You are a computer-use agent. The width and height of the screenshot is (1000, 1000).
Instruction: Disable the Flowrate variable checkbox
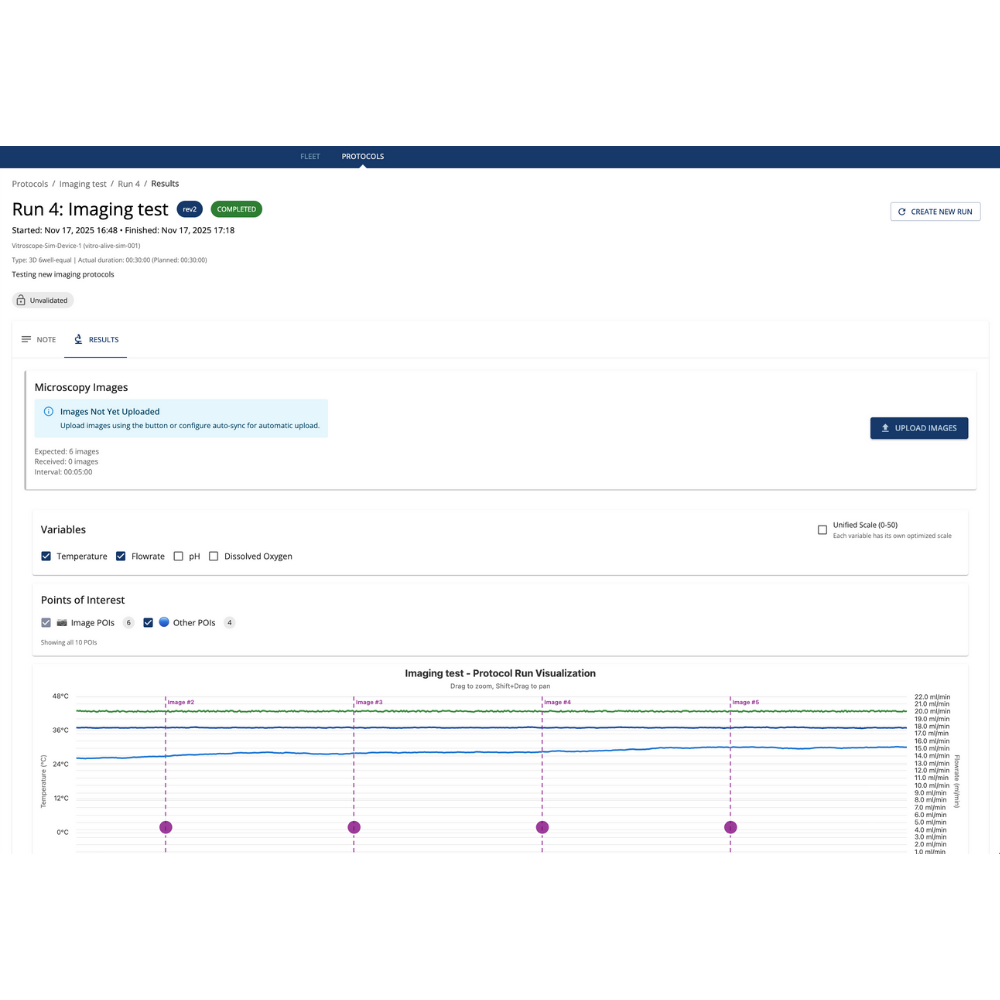(x=121, y=556)
